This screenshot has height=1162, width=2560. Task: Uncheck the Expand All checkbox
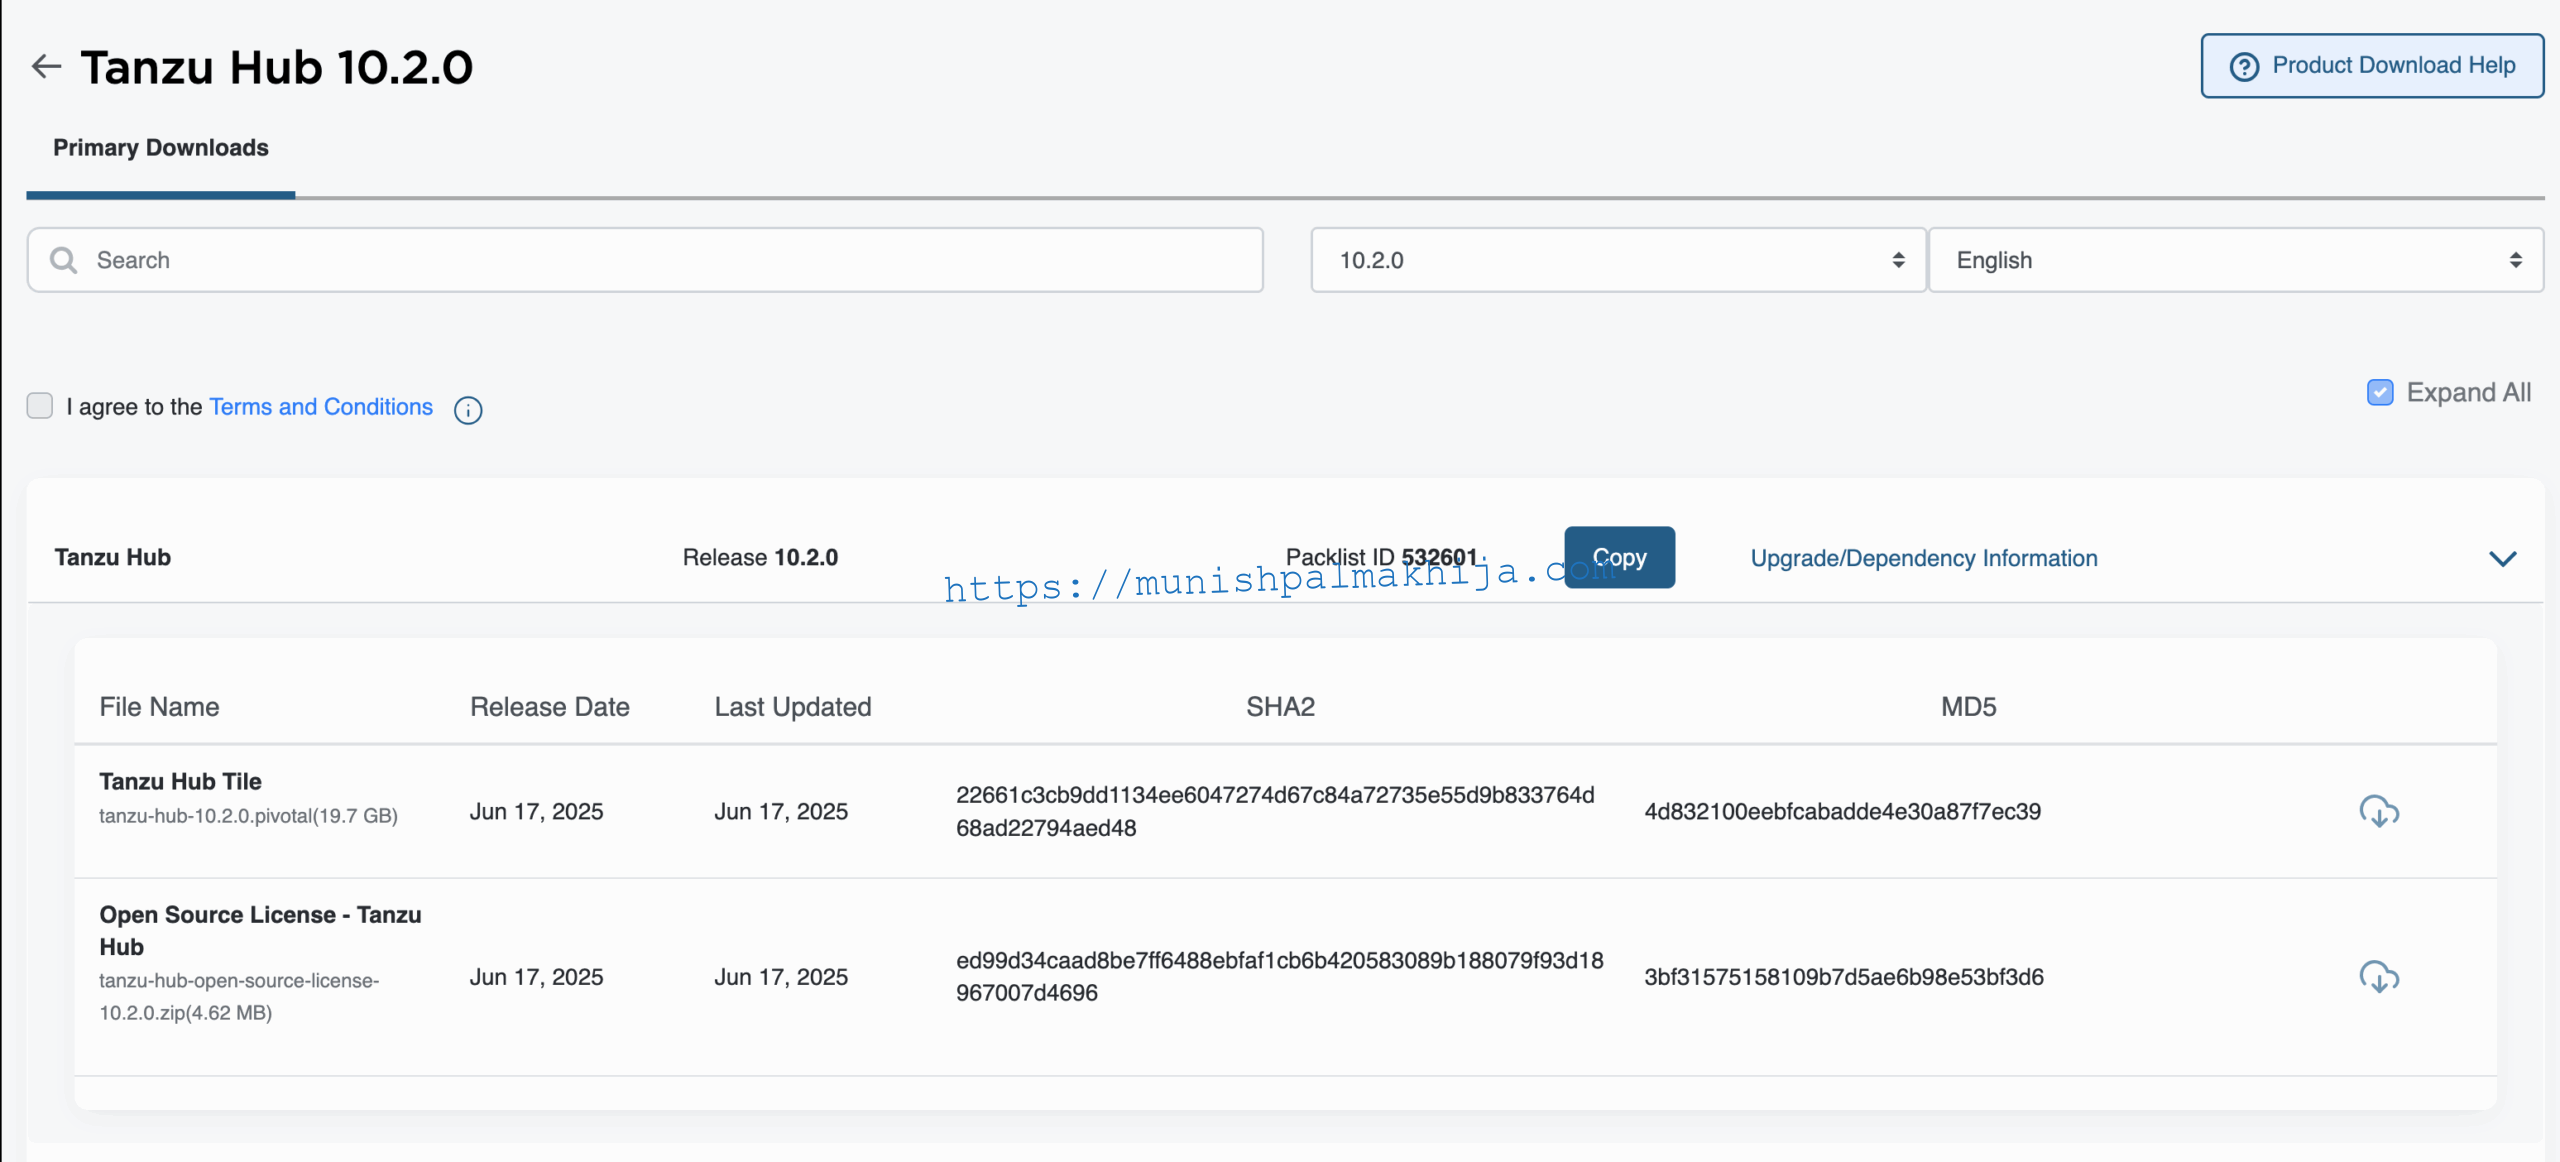2380,392
